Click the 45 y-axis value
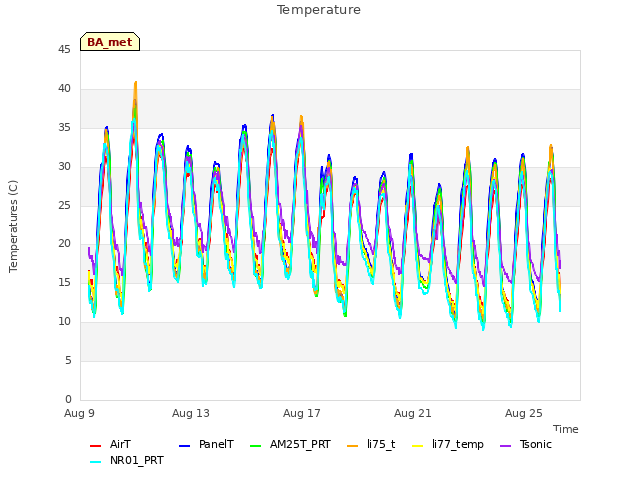 (x=64, y=49)
